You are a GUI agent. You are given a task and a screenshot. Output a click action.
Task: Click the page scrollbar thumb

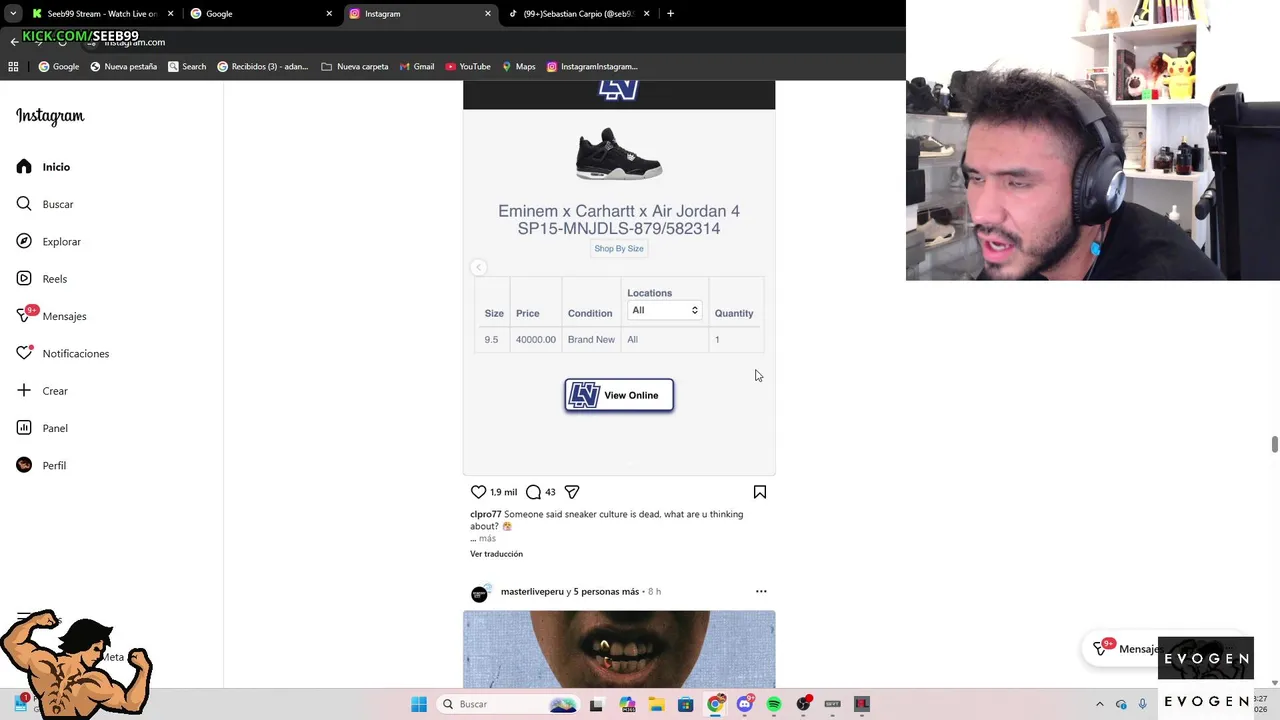point(1274,445)
